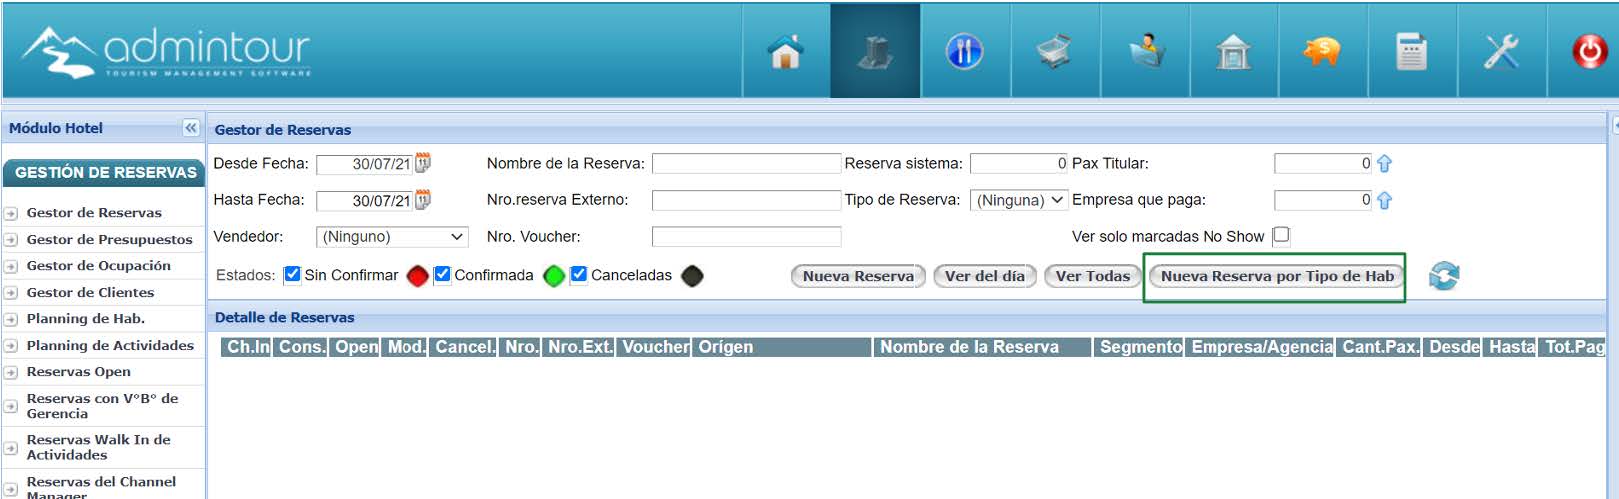Click the Cancel. column header
The image size is (1619, 499).
465,347
